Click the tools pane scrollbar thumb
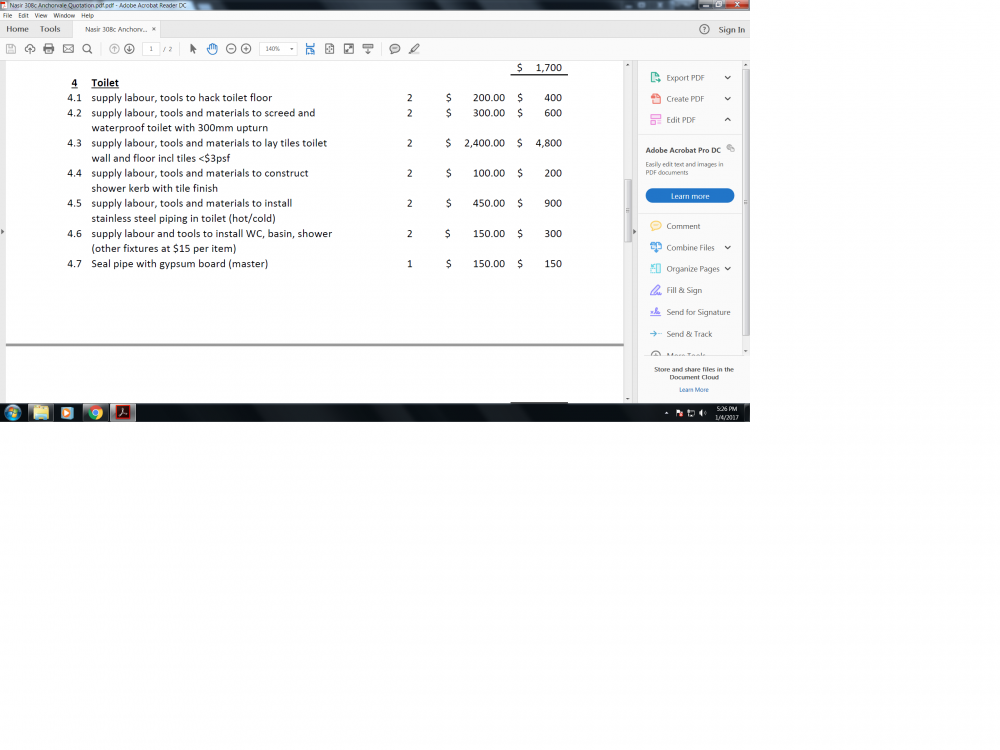 [746, 202]
